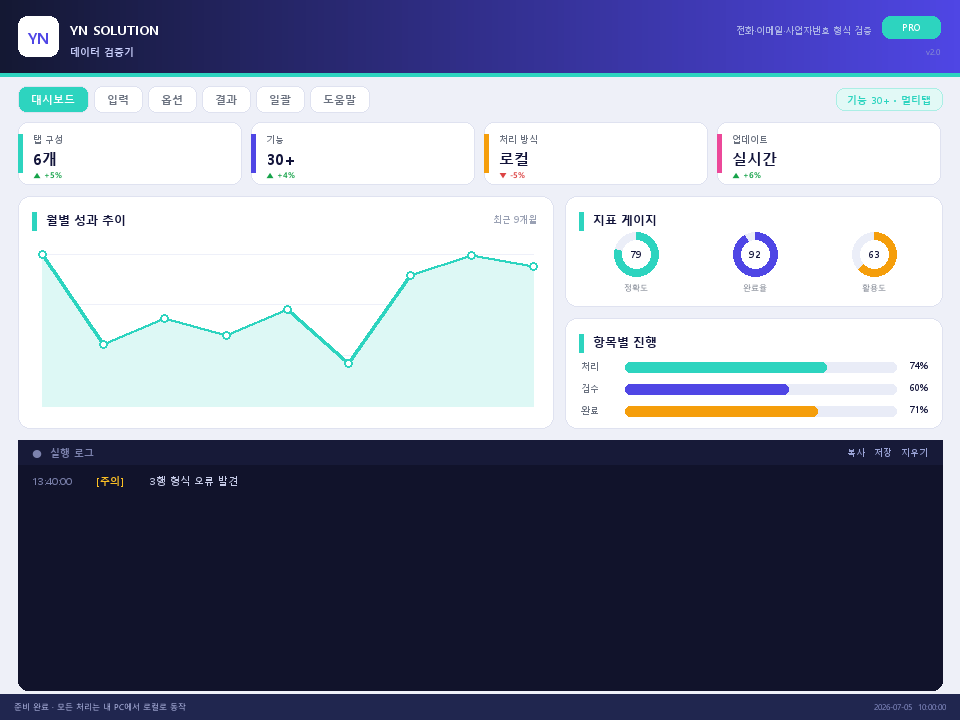The image size is (960, 720).
Task: Click the [주의] log tag
Action: pos(110,481)
